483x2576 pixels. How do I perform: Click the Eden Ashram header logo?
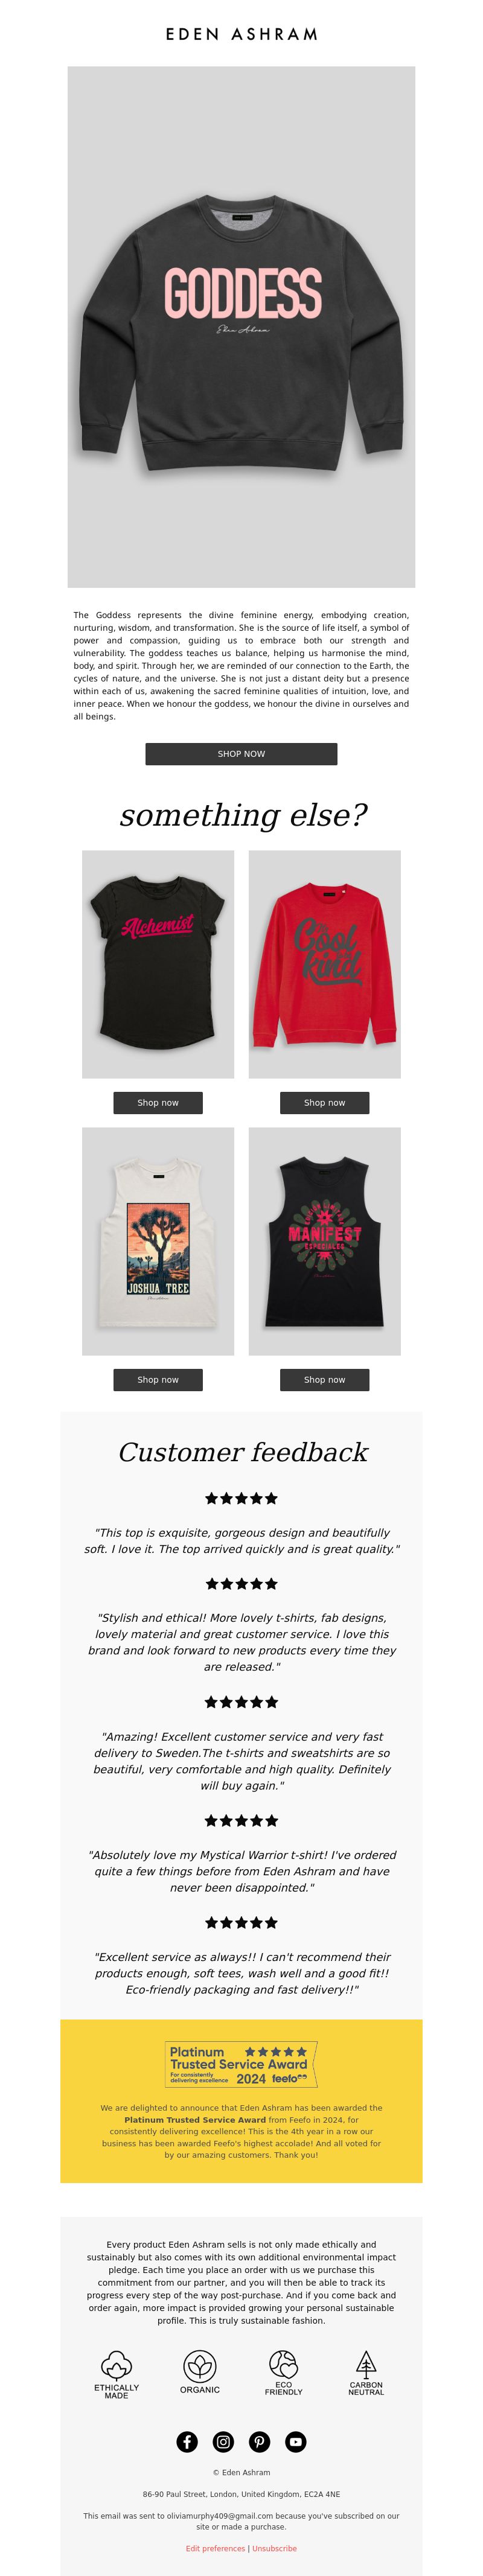pos(241,34)
